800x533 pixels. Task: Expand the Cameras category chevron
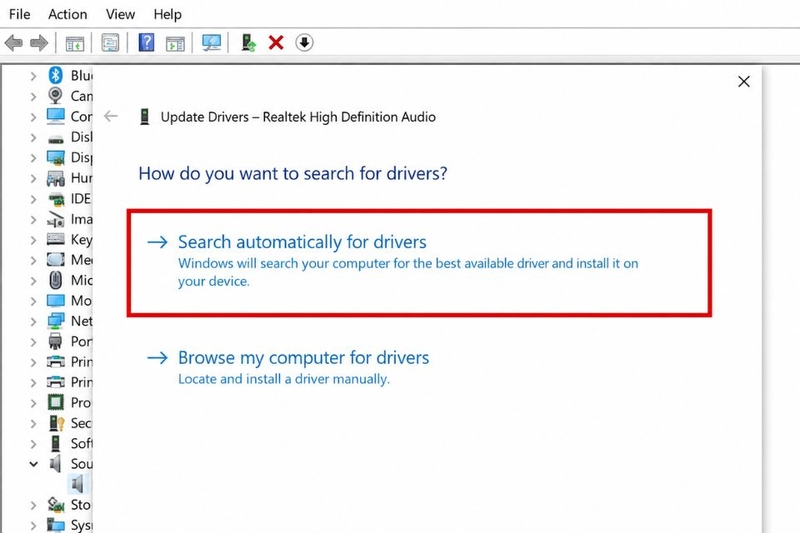[33, 96]
